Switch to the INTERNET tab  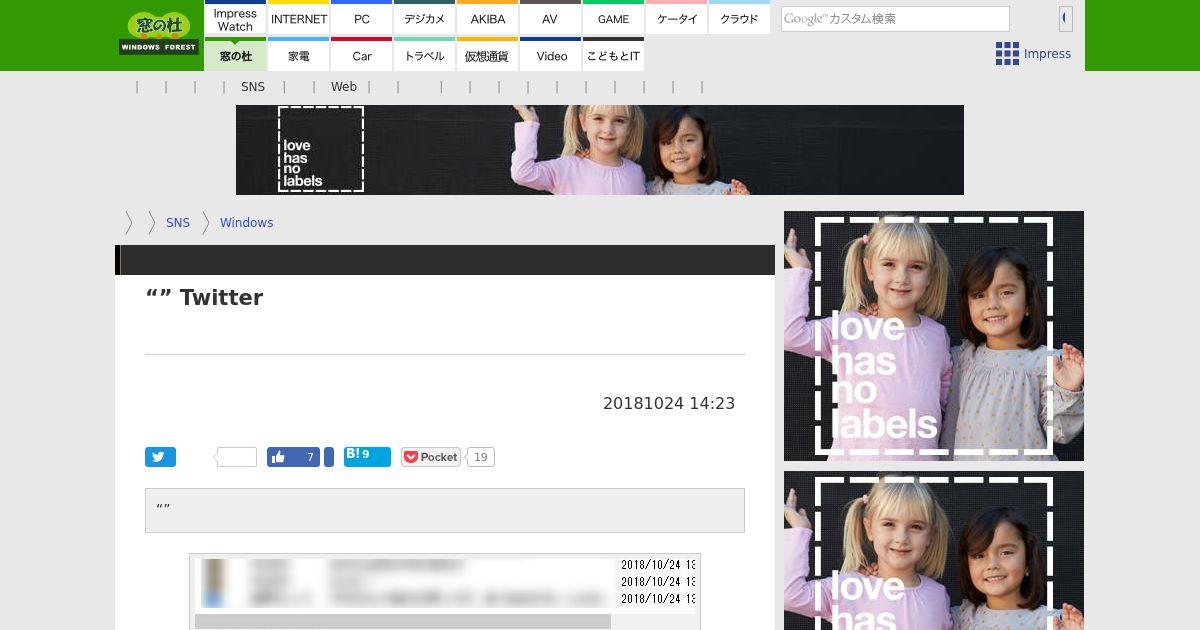point(299,19)
